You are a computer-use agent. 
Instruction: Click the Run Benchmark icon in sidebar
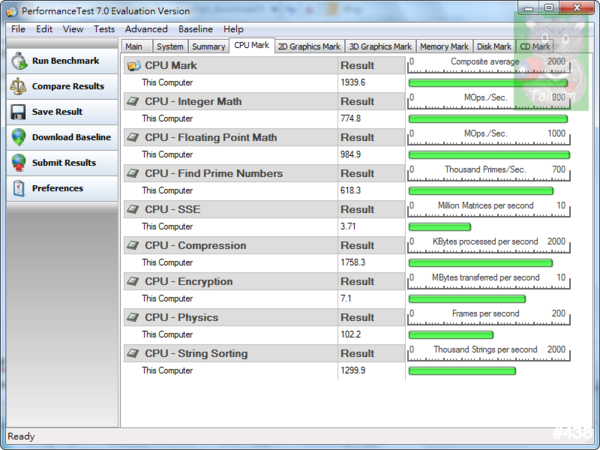tap(18, 61)
